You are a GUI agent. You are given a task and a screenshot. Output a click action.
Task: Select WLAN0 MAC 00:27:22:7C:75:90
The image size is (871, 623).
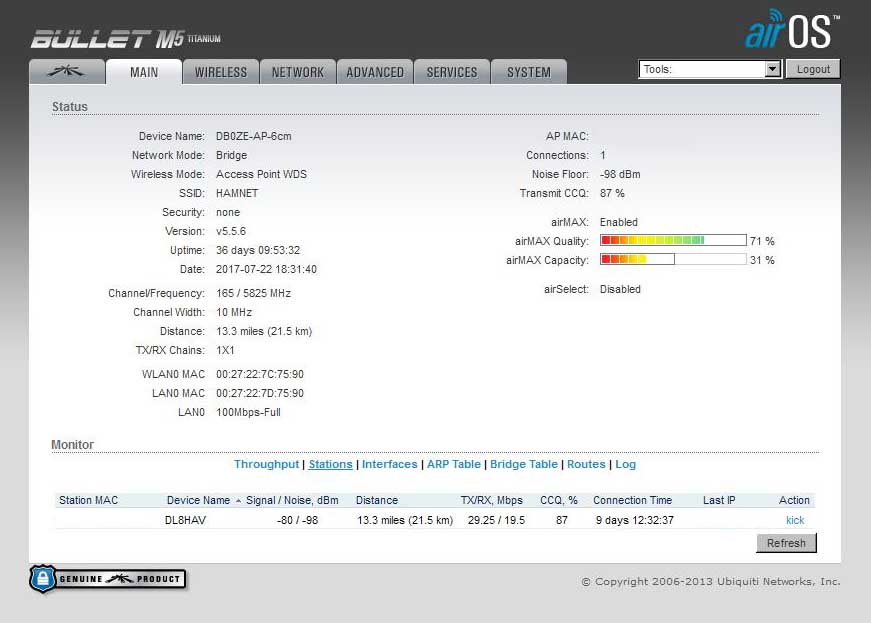coord(260,374)
